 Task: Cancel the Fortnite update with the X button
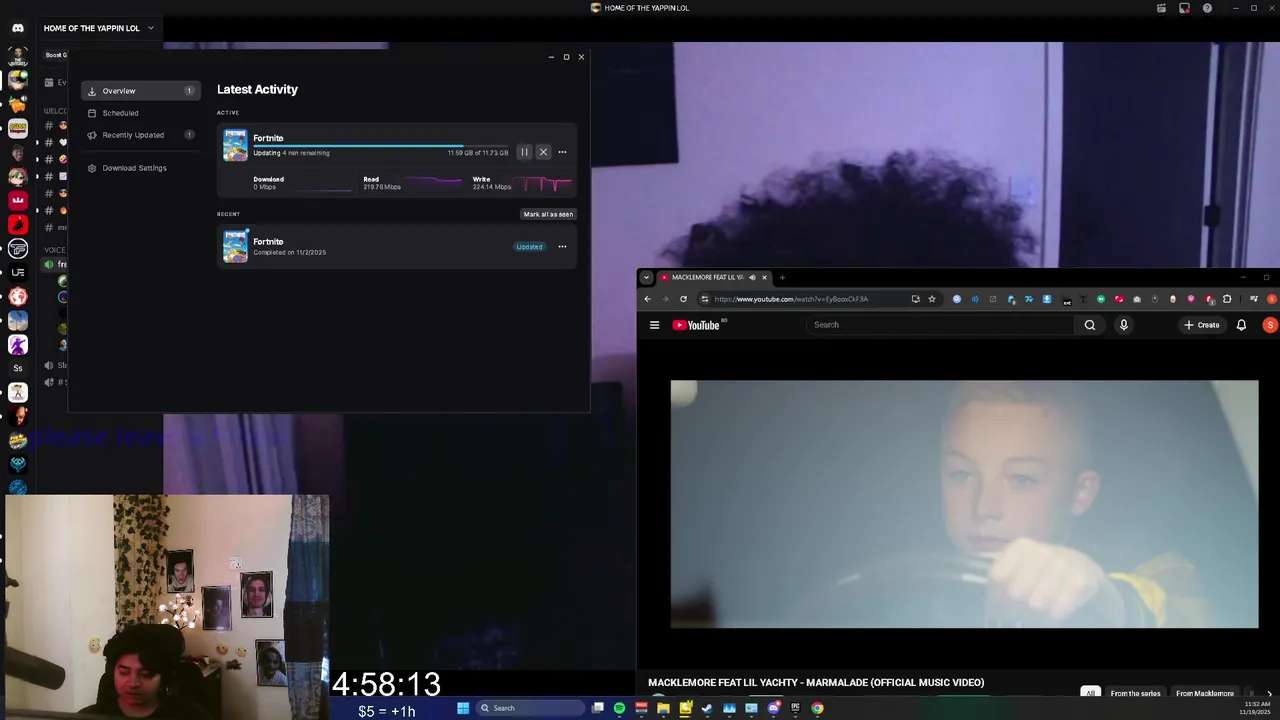coord(543,152)
